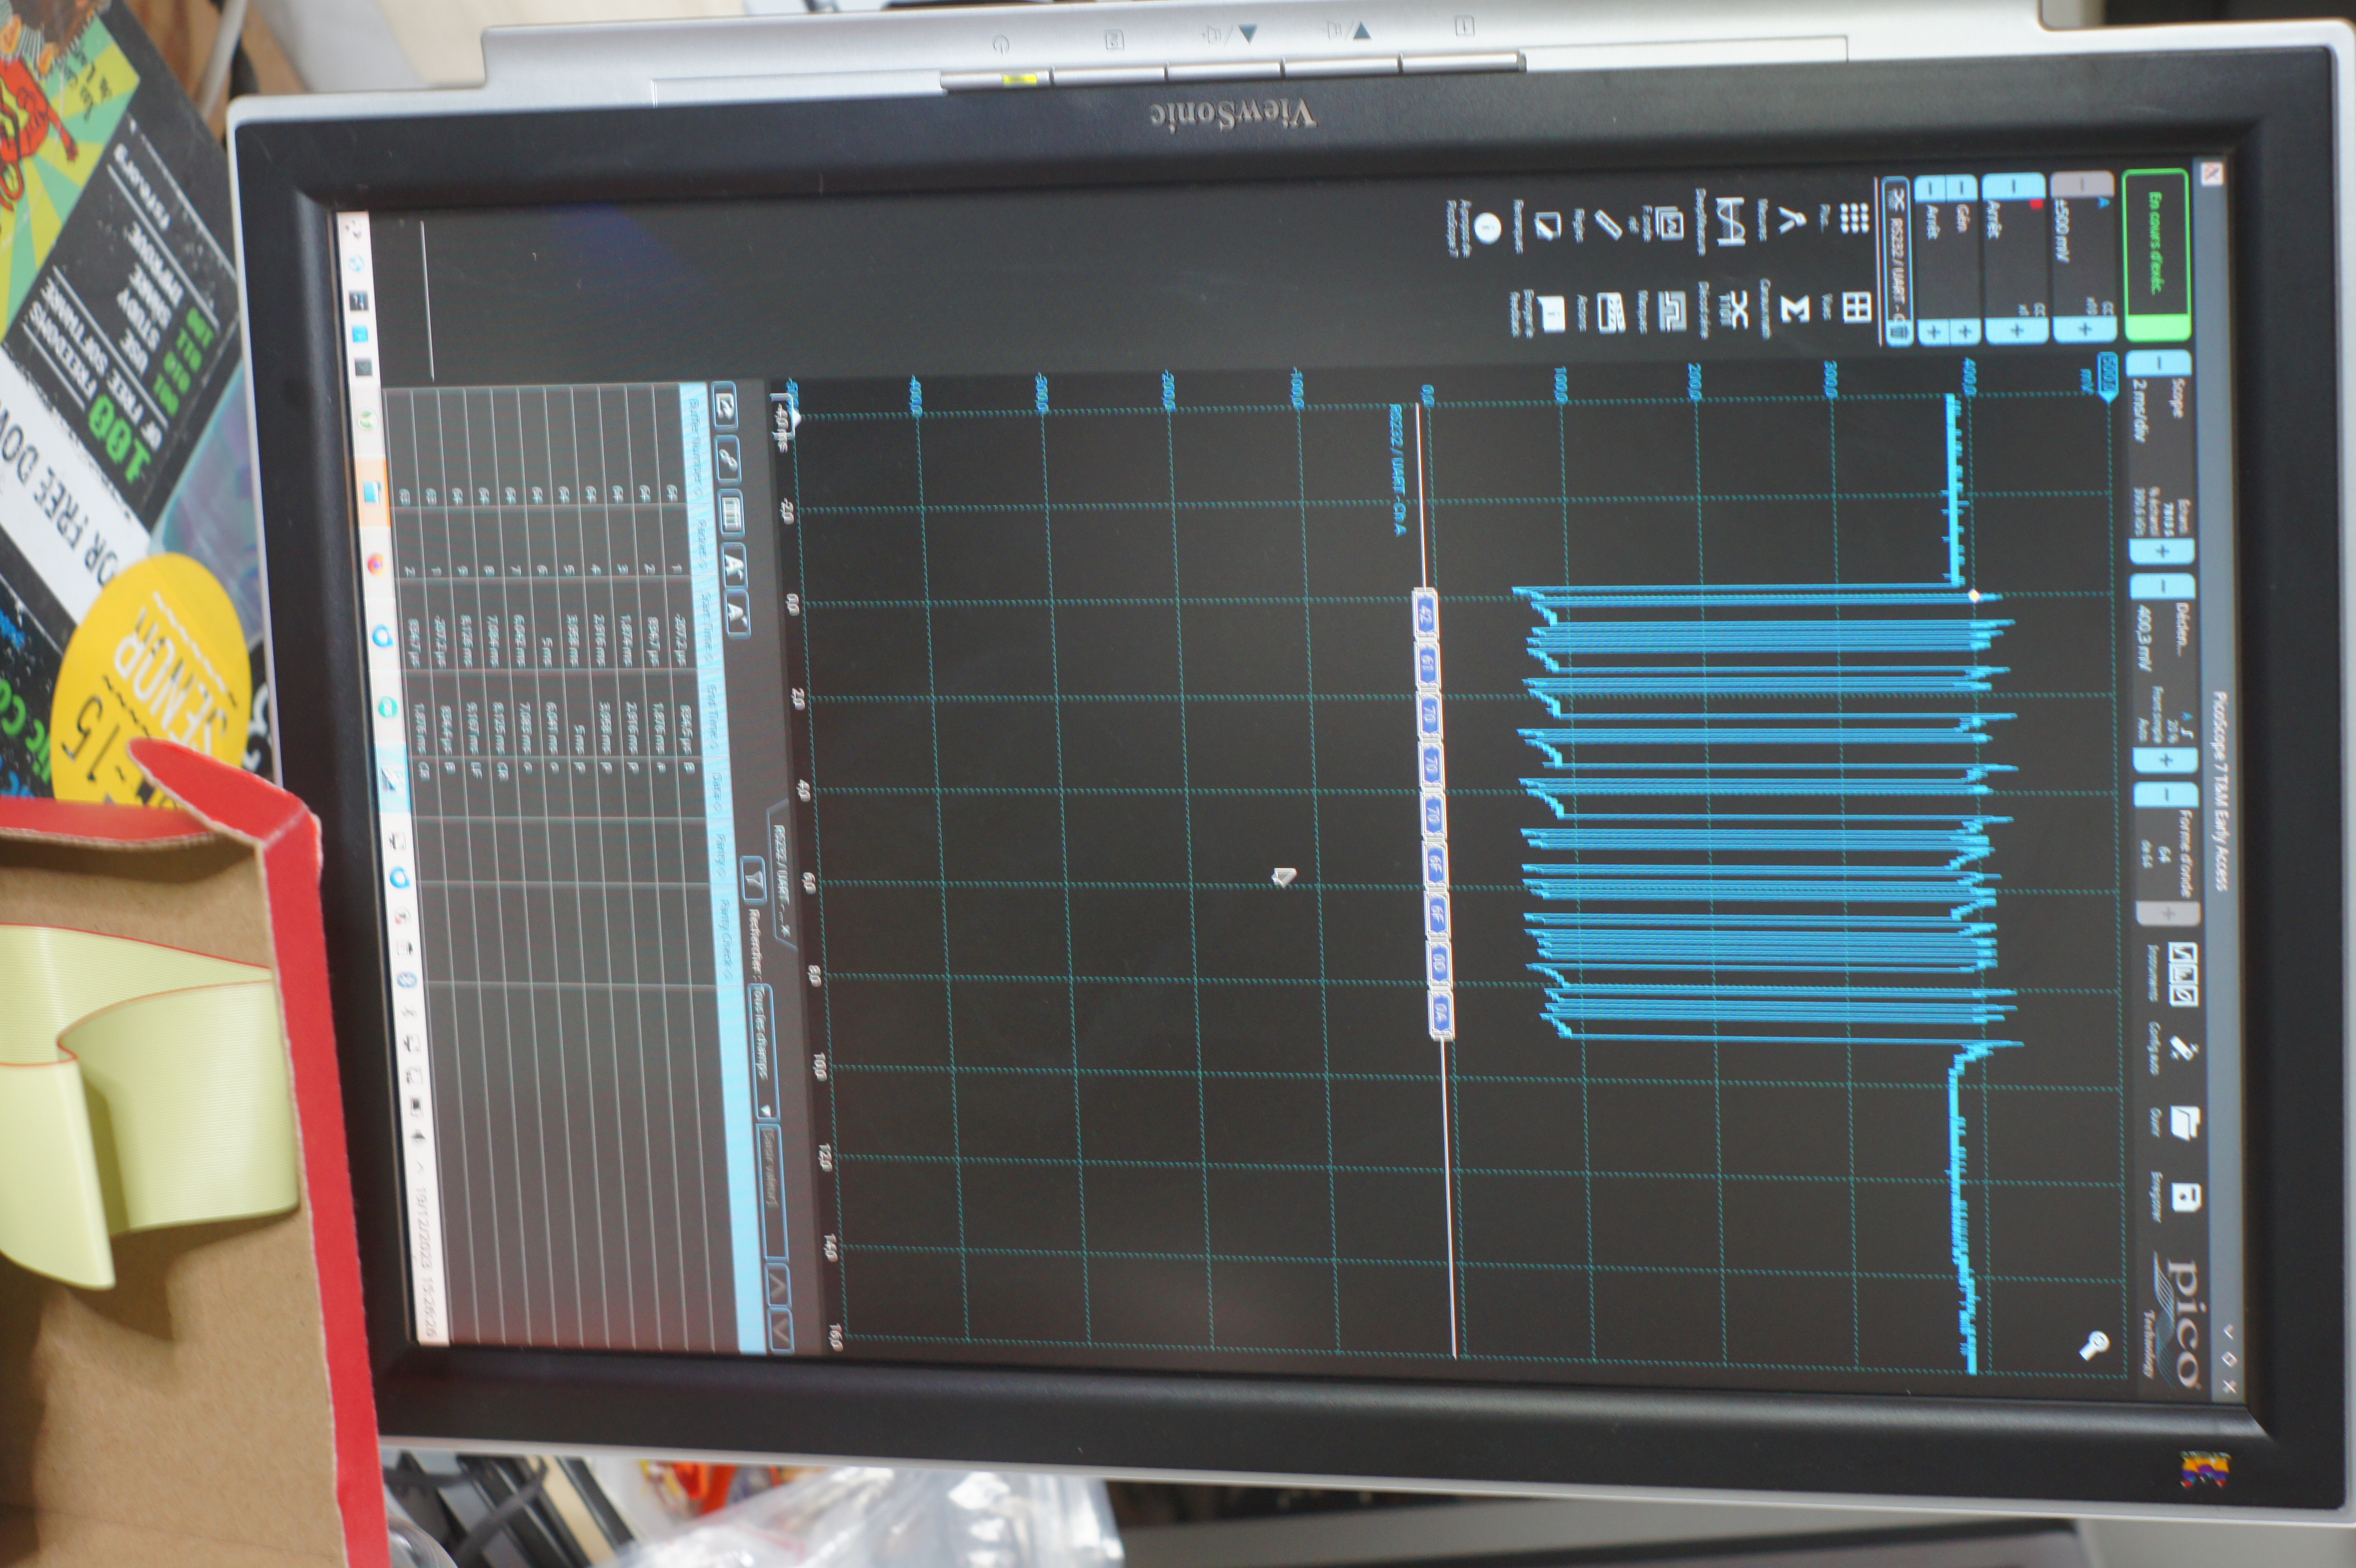Click the Saisir valeur search input field
Screen dimensions: 2356x1568
(773, 1193)
